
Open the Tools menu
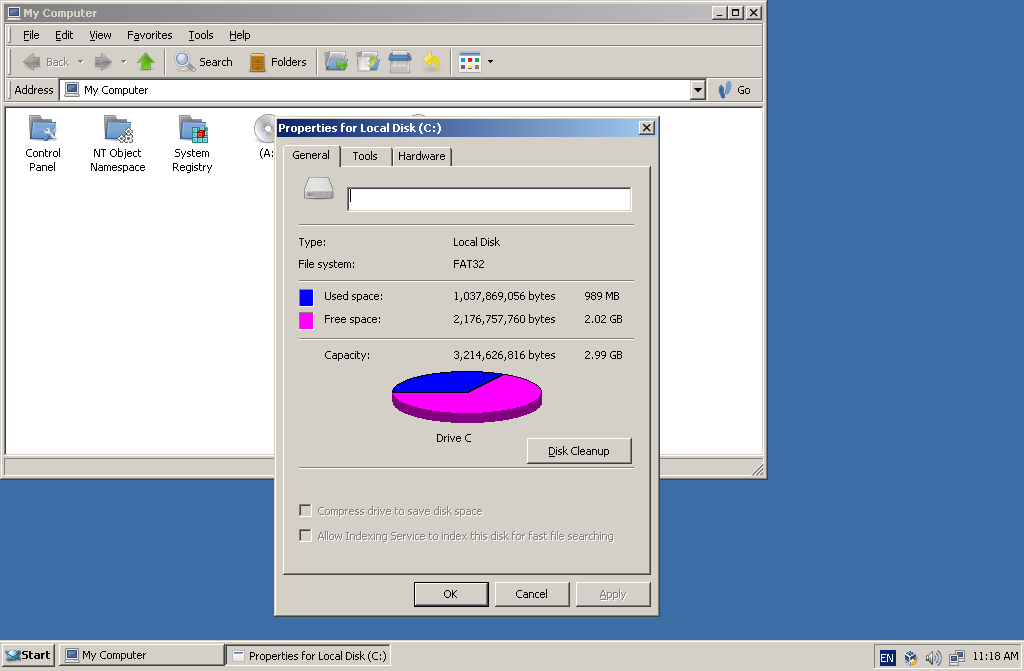[x=200, y=35]
